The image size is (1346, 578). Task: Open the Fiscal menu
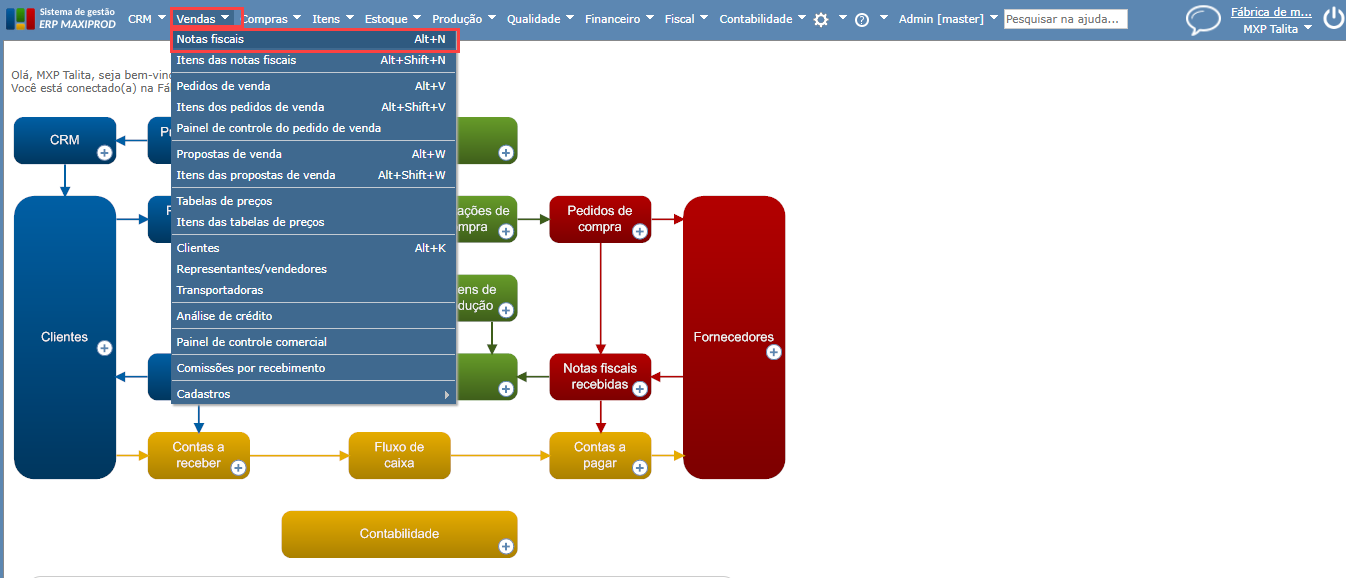pos(686,19)
